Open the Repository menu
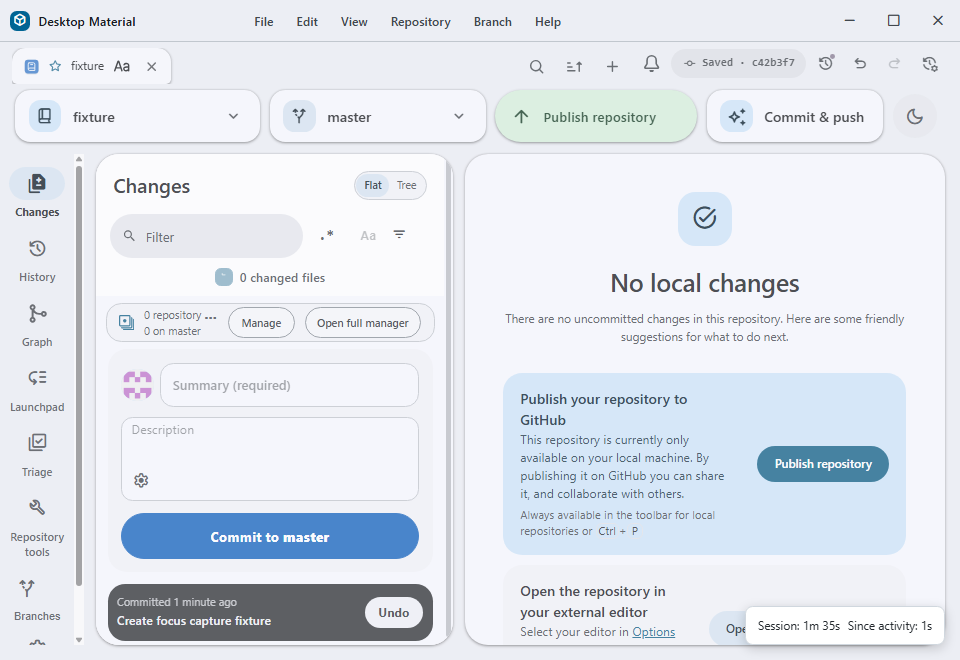960x660 pixels. click(x=421, y=21)
